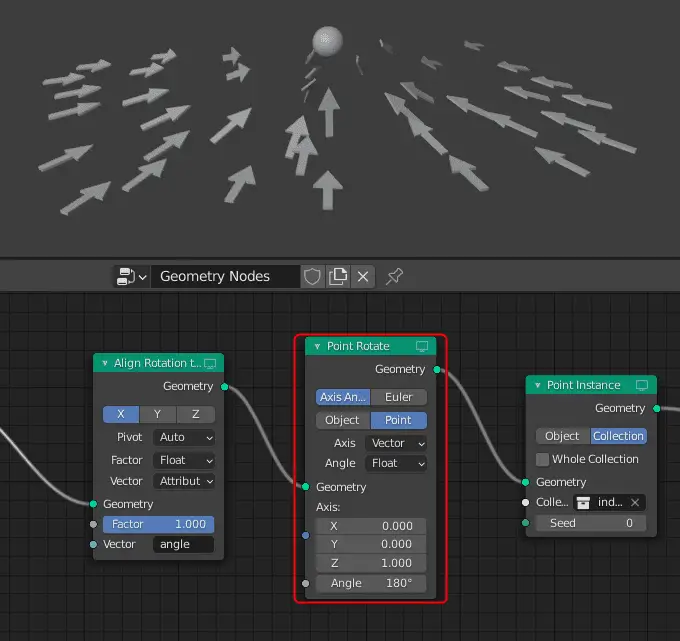Click the Vector input socket in Align Rotation
This screenshot has height=641, width=680.
(x=93, y=544)
